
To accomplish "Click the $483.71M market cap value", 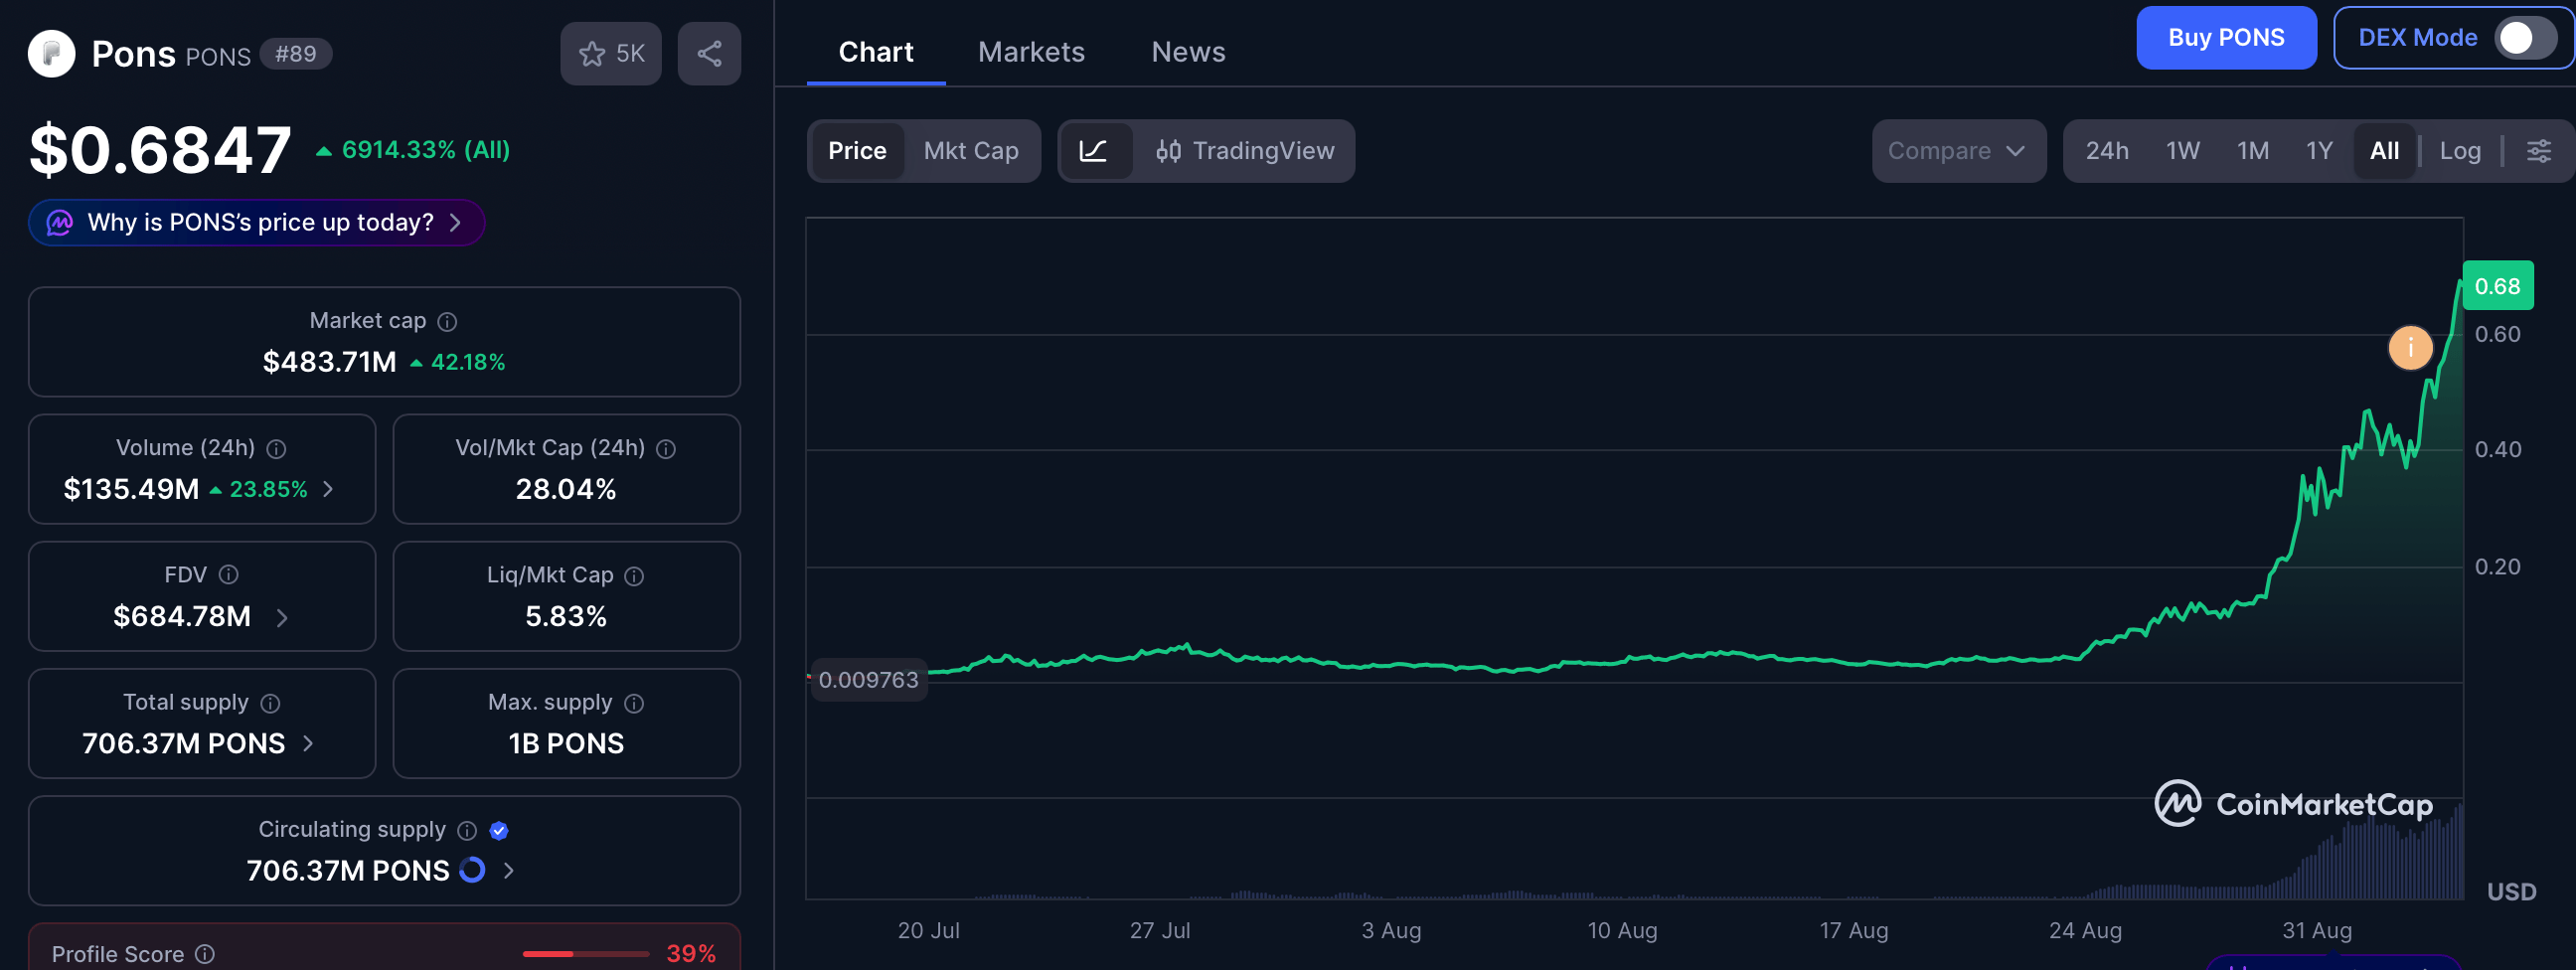I will point(329,362).
